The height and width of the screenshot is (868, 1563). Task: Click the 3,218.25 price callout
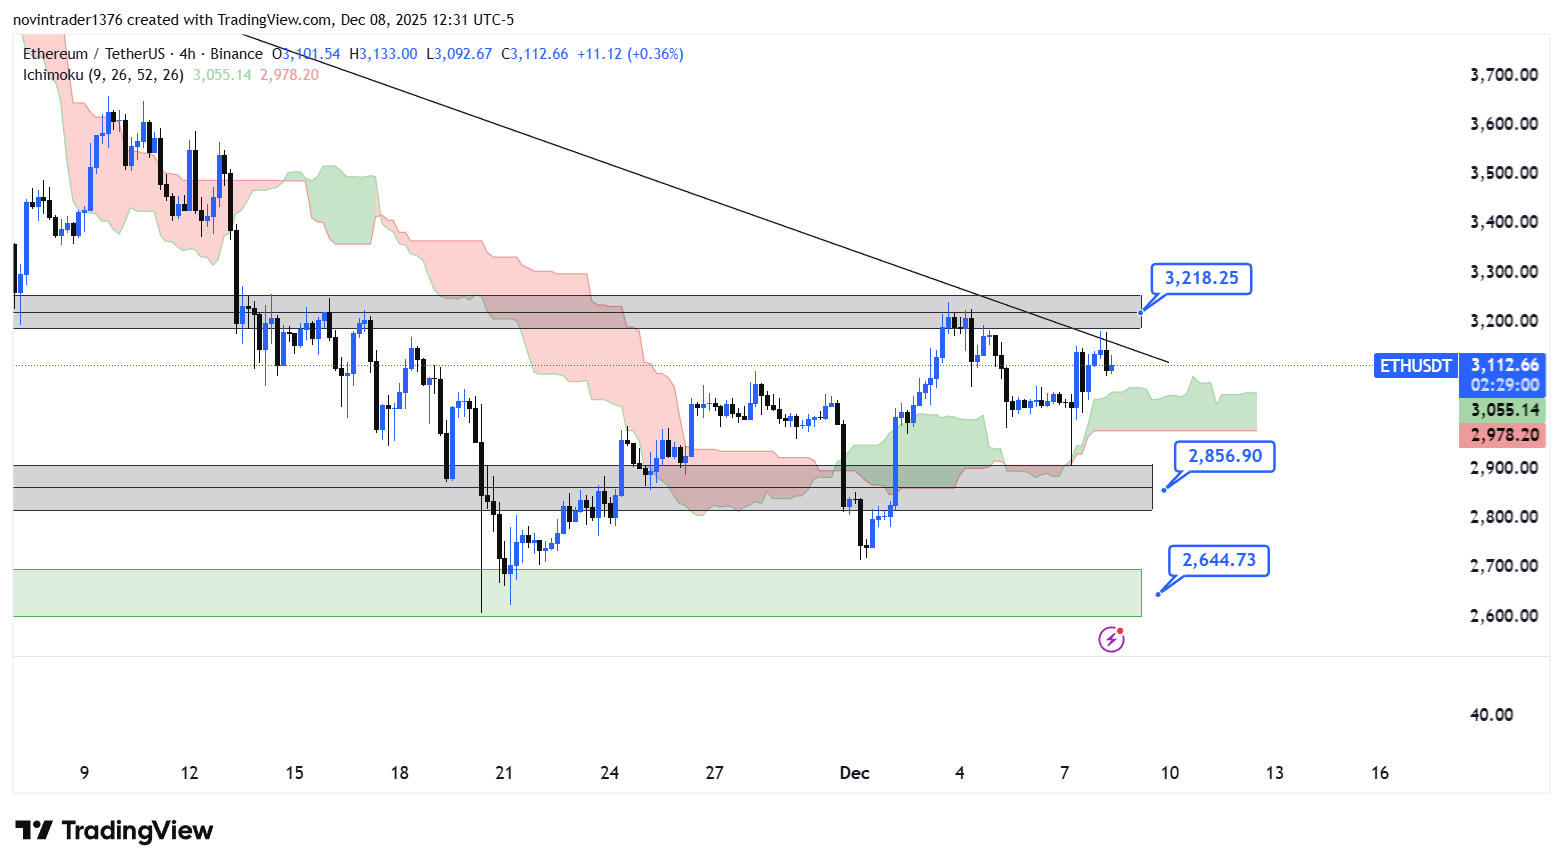(x=1201, y=278)
